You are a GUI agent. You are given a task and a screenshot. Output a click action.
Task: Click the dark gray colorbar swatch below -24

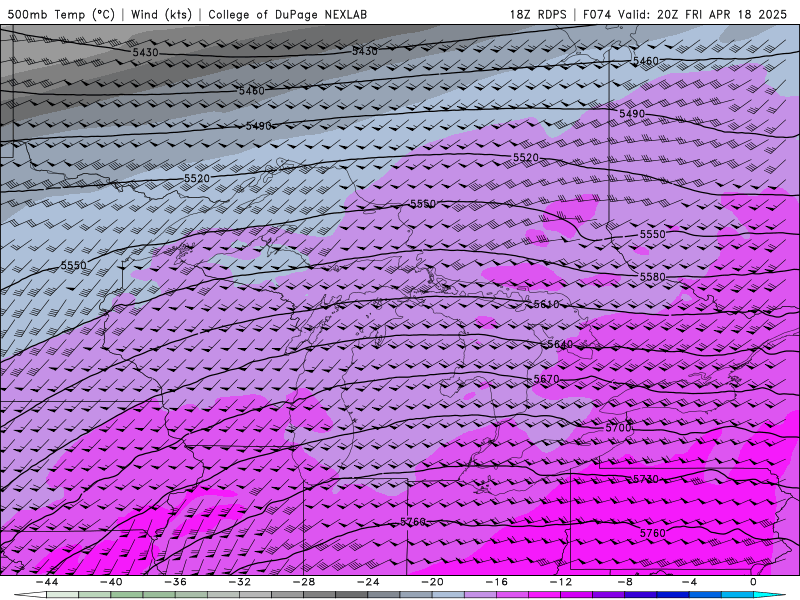point(352,595)
